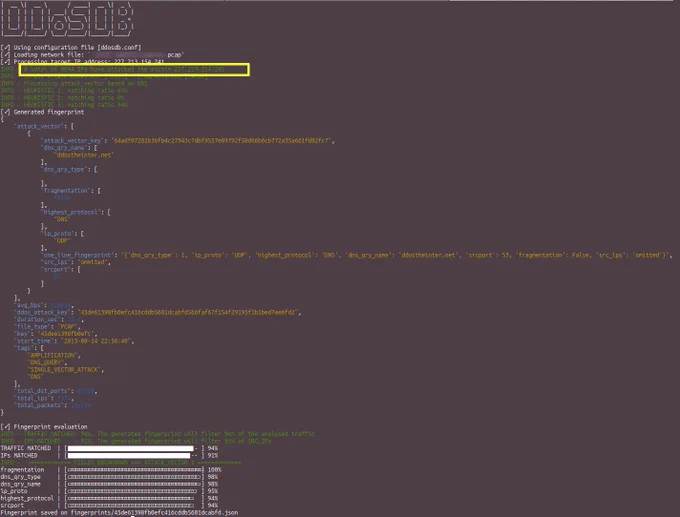Click the 'Generated fingerprint' heading line
Screen dimensions: 680x517
(42, 112)
